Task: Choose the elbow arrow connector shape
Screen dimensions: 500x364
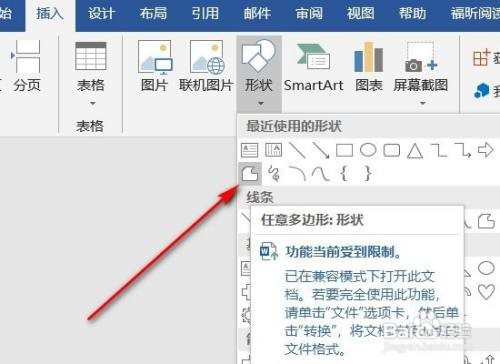Action: (x=462, y=150)
